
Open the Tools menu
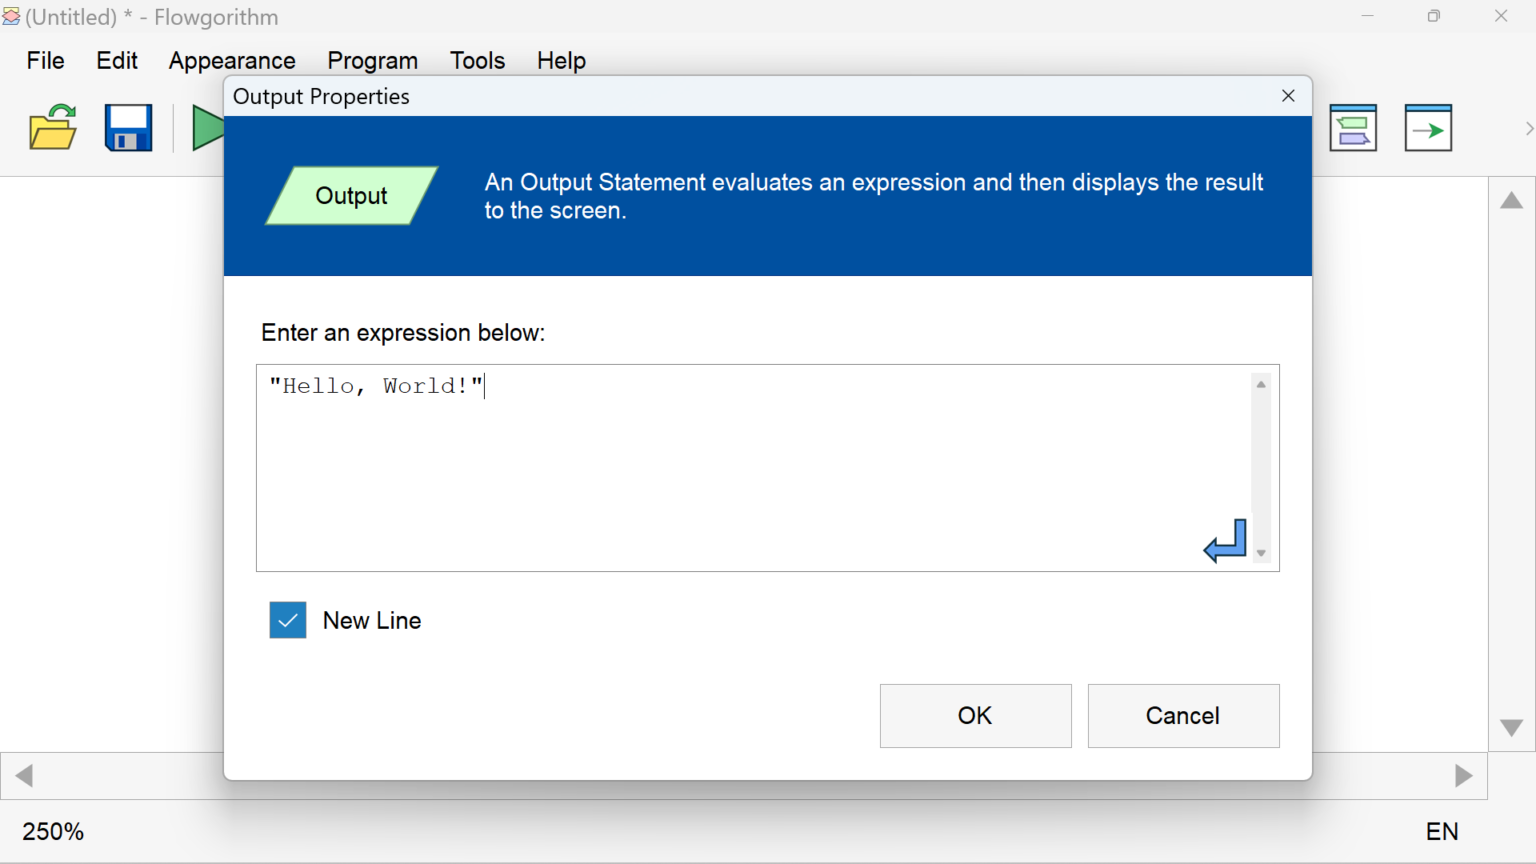[x=477, y=61]
